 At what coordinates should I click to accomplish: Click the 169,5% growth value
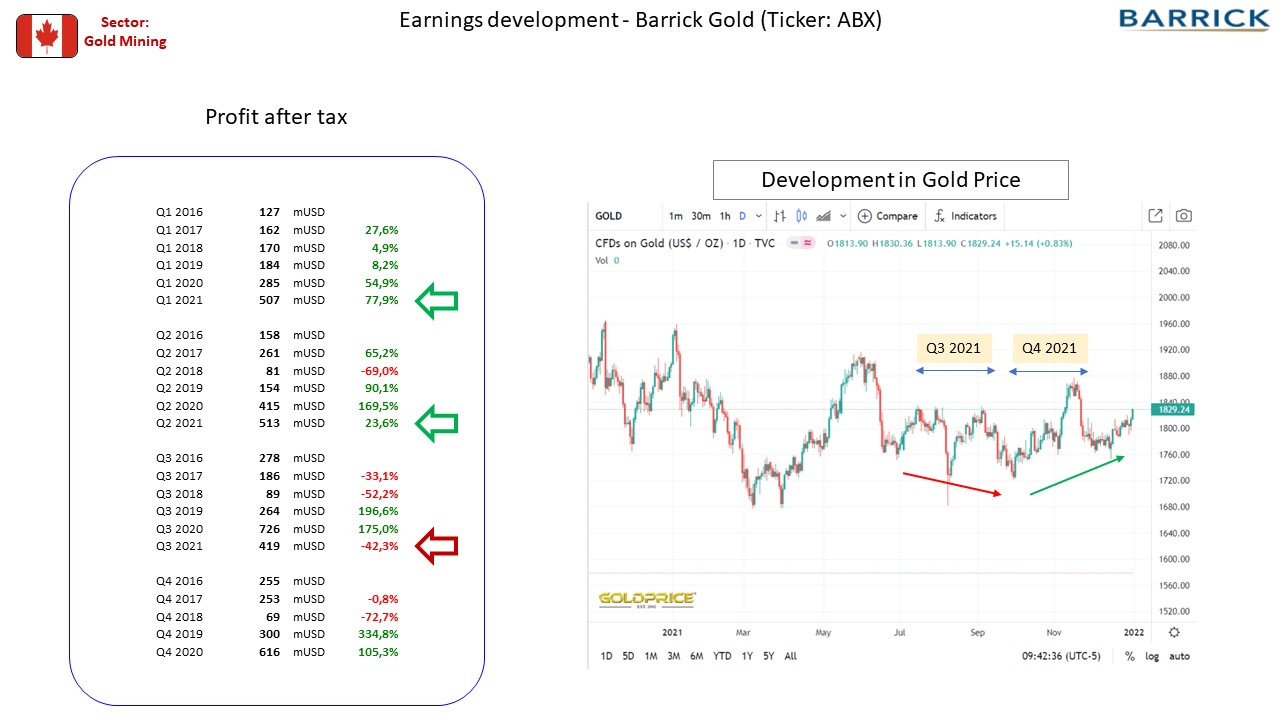(379, 406)
